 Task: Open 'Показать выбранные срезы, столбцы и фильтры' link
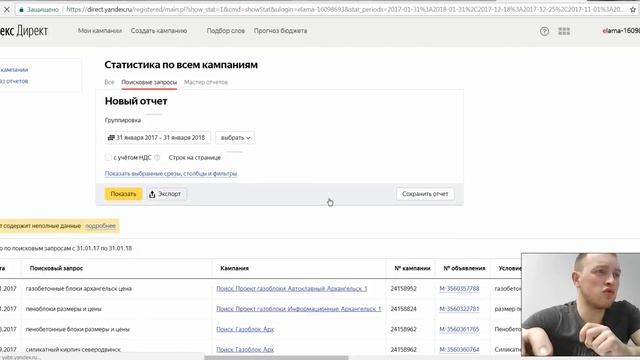point(171,174)
